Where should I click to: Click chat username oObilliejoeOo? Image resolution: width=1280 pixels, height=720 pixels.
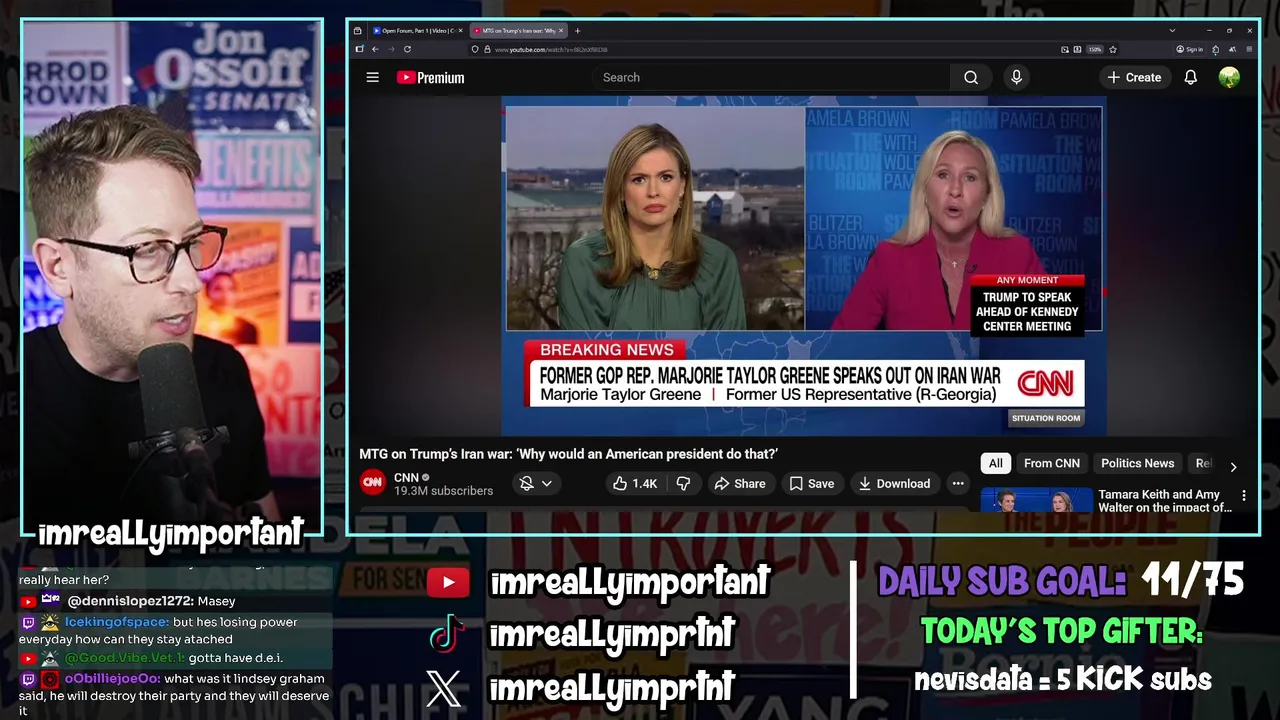click(112, 679)
